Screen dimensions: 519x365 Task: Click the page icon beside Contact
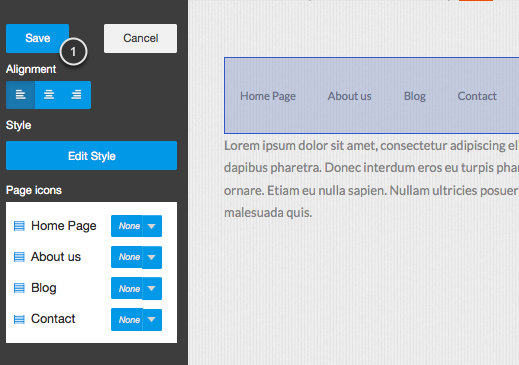click(19, 319)
